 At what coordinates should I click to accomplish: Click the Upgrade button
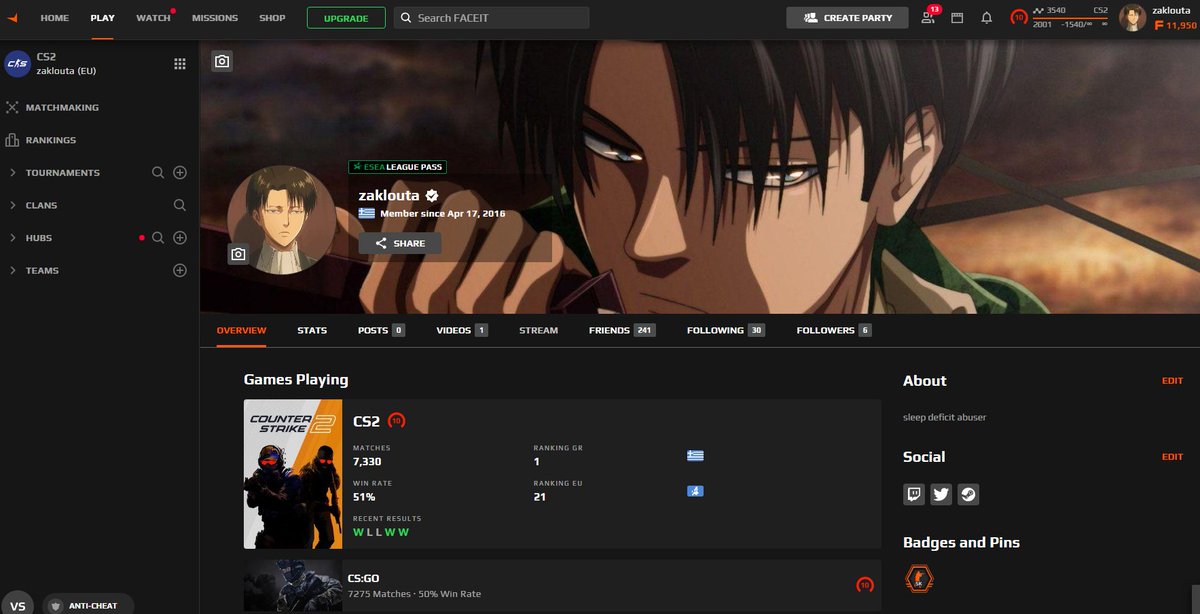(x=346, y=18)
